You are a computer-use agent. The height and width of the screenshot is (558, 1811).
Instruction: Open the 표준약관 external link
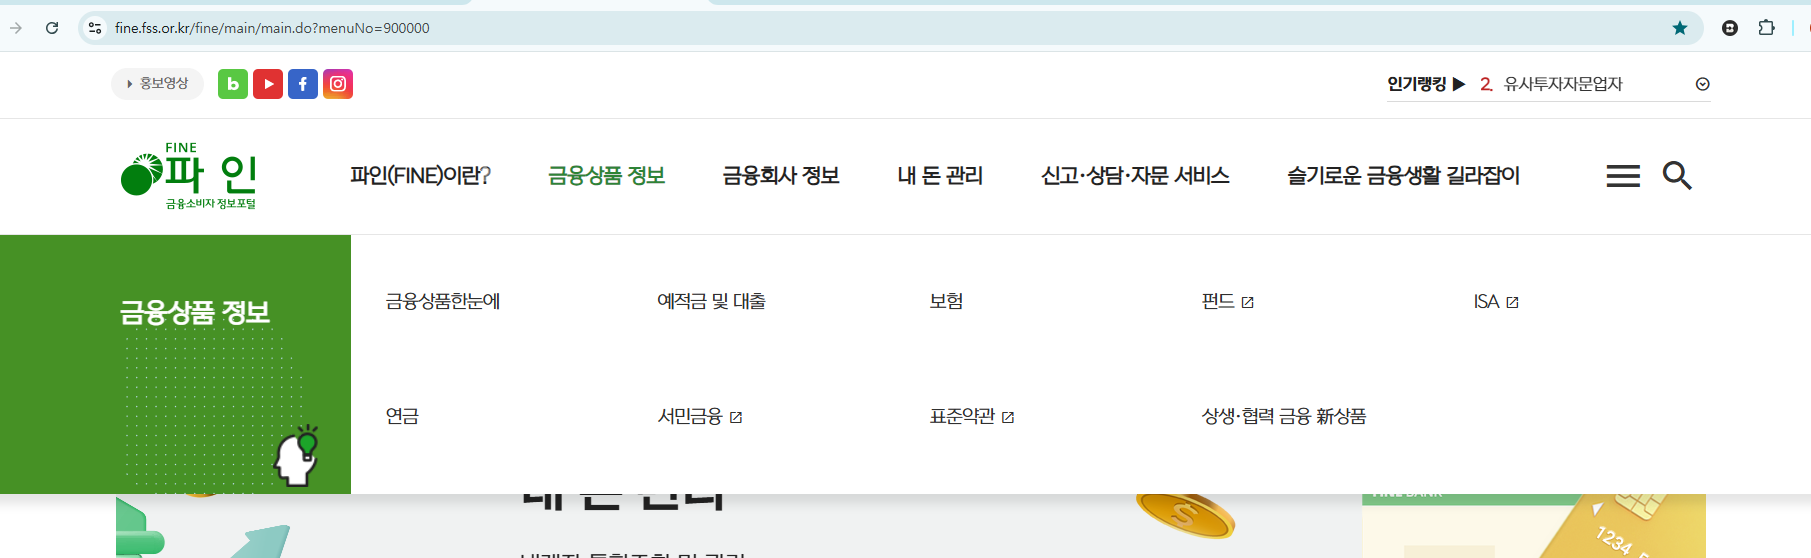972,416
